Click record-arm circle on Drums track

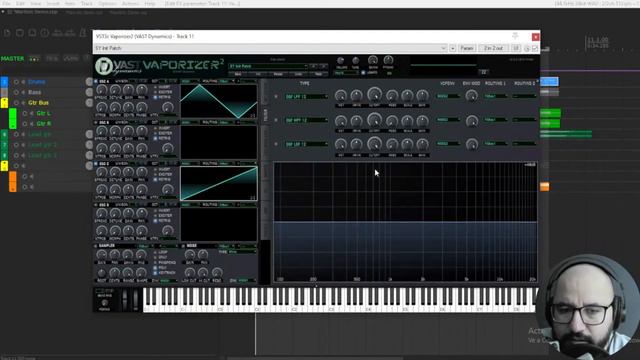coord(16,82)
